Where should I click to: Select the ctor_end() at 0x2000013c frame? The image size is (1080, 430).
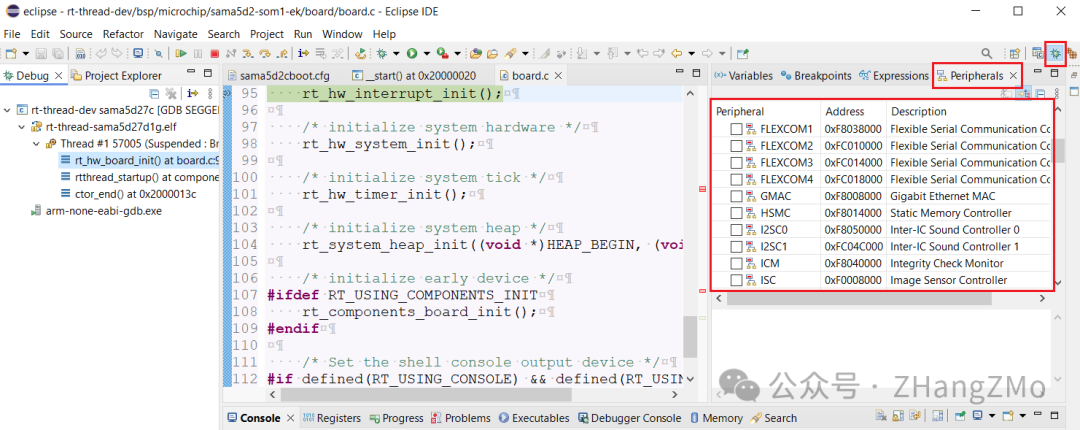pos(128,194)
